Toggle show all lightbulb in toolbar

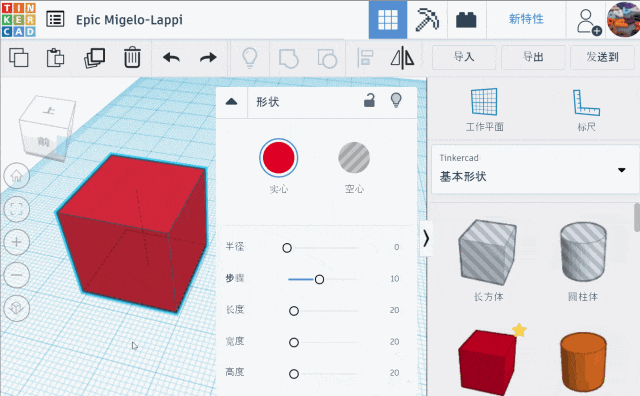(x=250, y=58)
